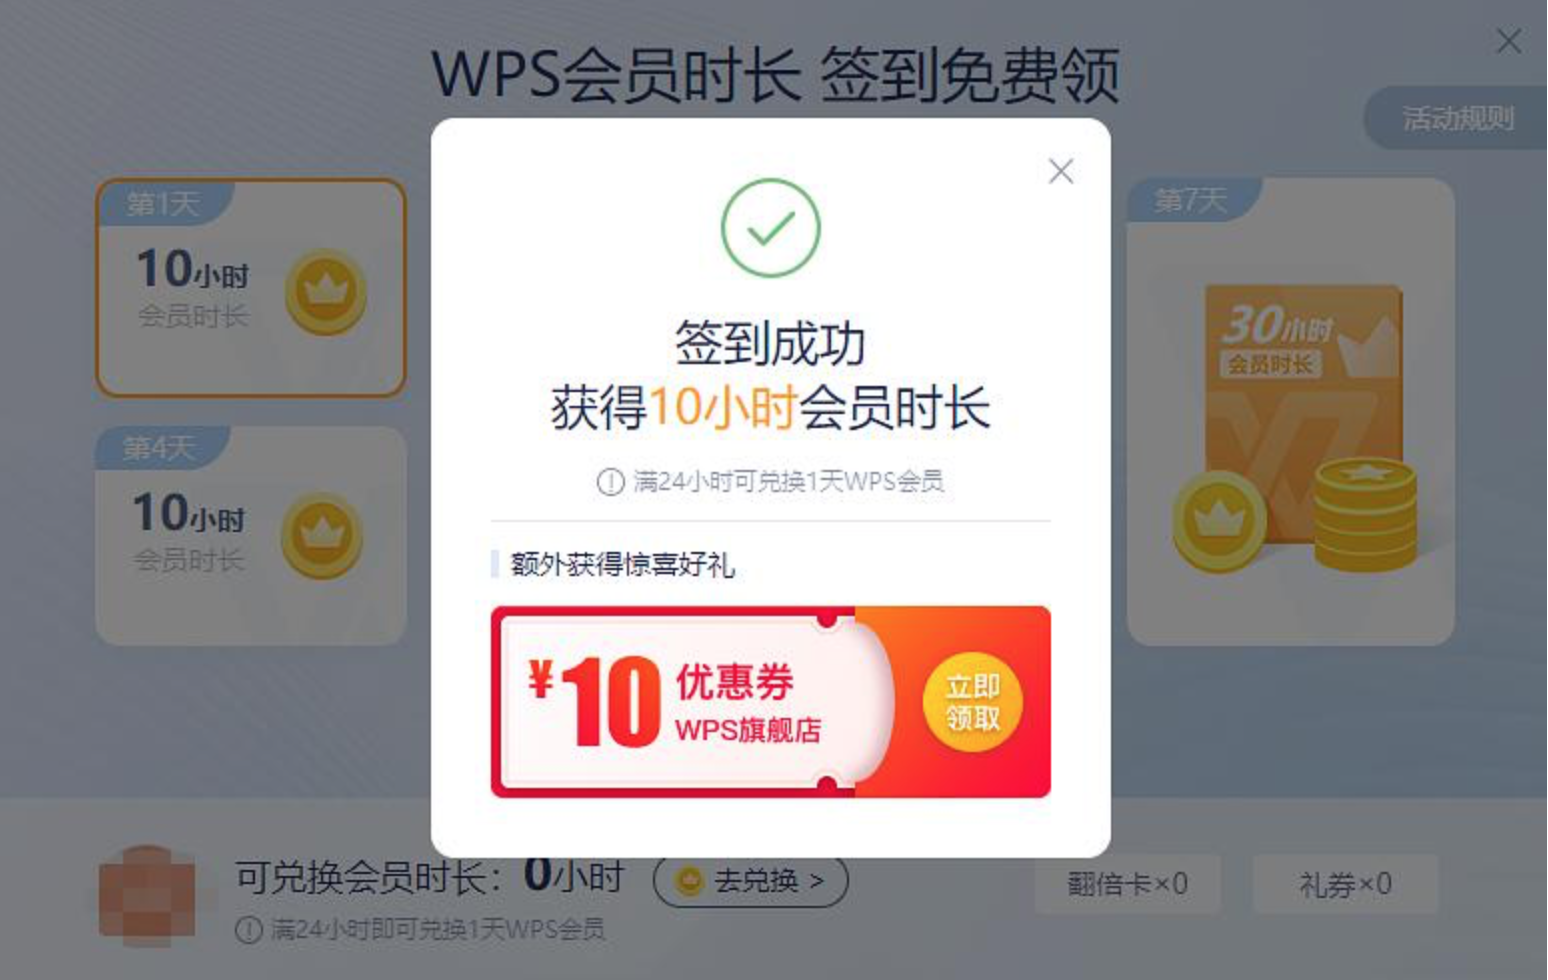The image size is (1548, 980).
Task: Click the crown coin beside the 30小时 box
Action: (1219, 521)
